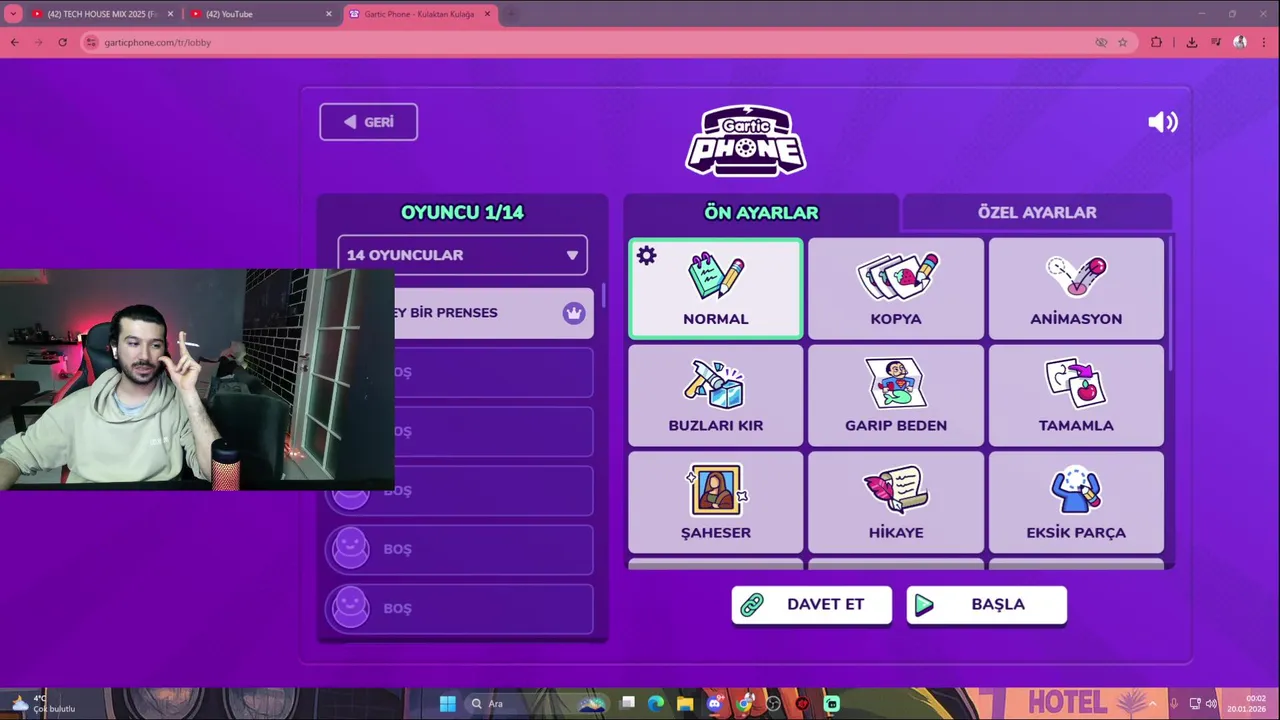Open the Windows Start menu

[447, 703]
